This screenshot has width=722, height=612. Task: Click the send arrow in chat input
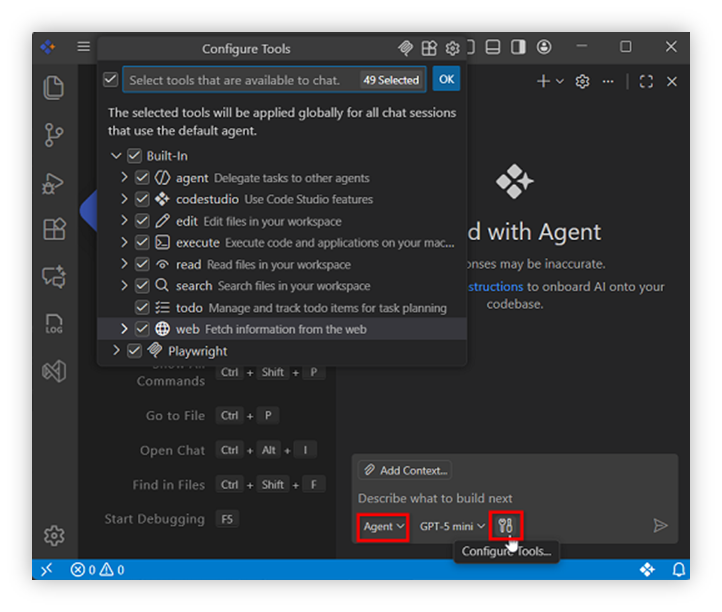pos(660,526)
